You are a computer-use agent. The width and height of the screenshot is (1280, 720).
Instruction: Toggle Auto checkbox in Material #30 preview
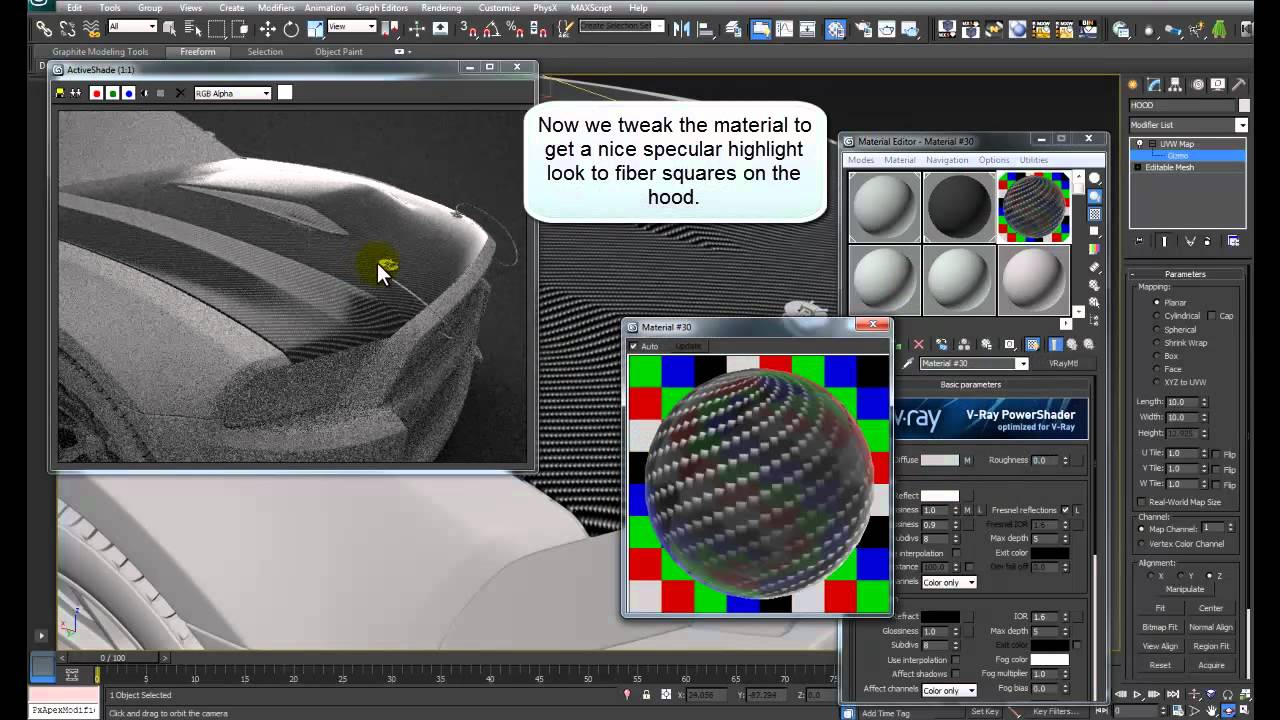click(x=633, y=346)
